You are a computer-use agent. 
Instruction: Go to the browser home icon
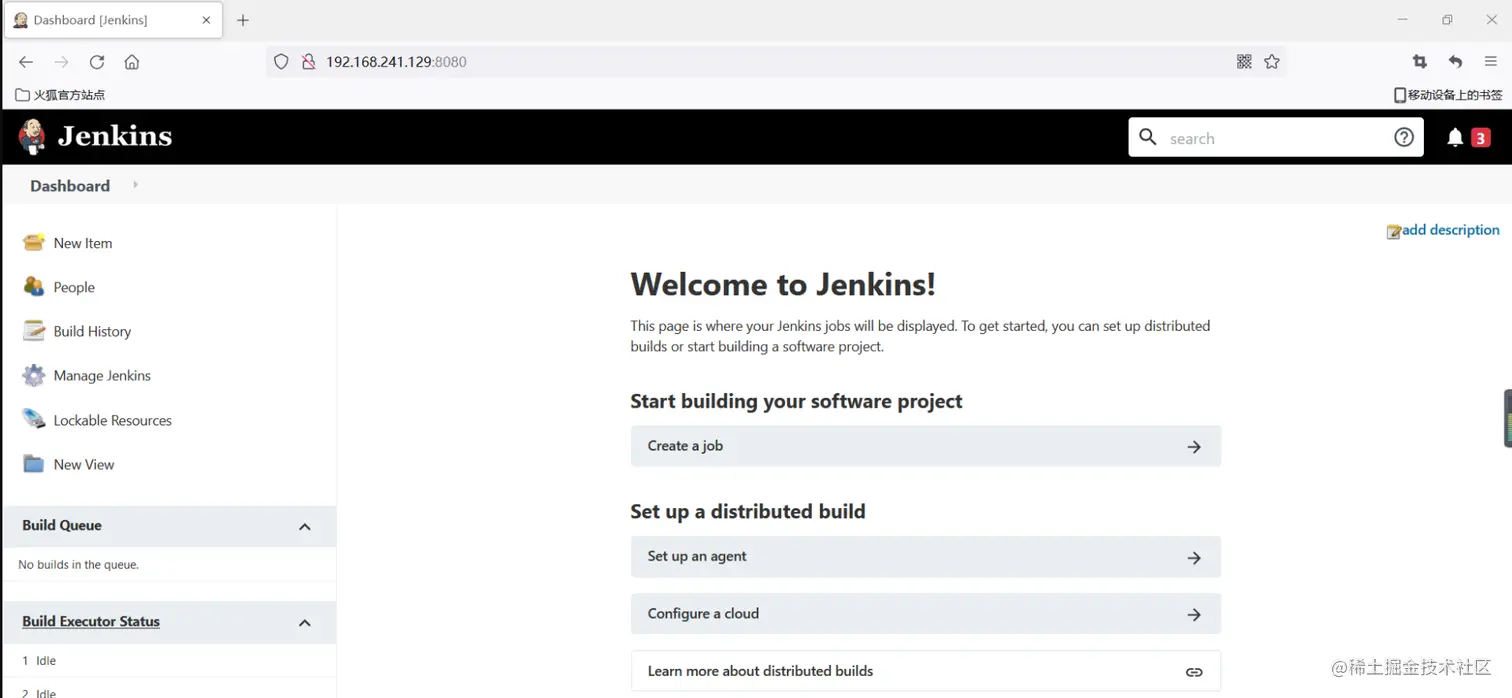point(132,62)
